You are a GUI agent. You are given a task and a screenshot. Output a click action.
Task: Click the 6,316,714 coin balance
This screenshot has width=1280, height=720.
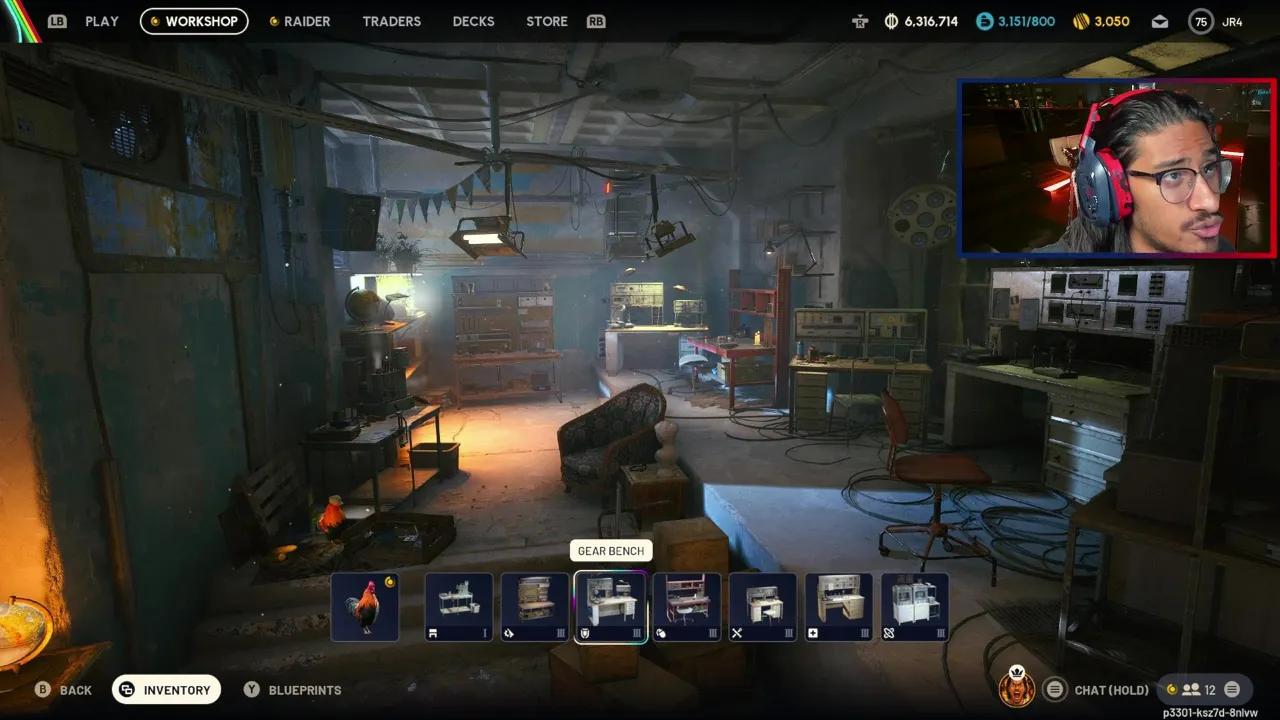(x=931, y=21)
